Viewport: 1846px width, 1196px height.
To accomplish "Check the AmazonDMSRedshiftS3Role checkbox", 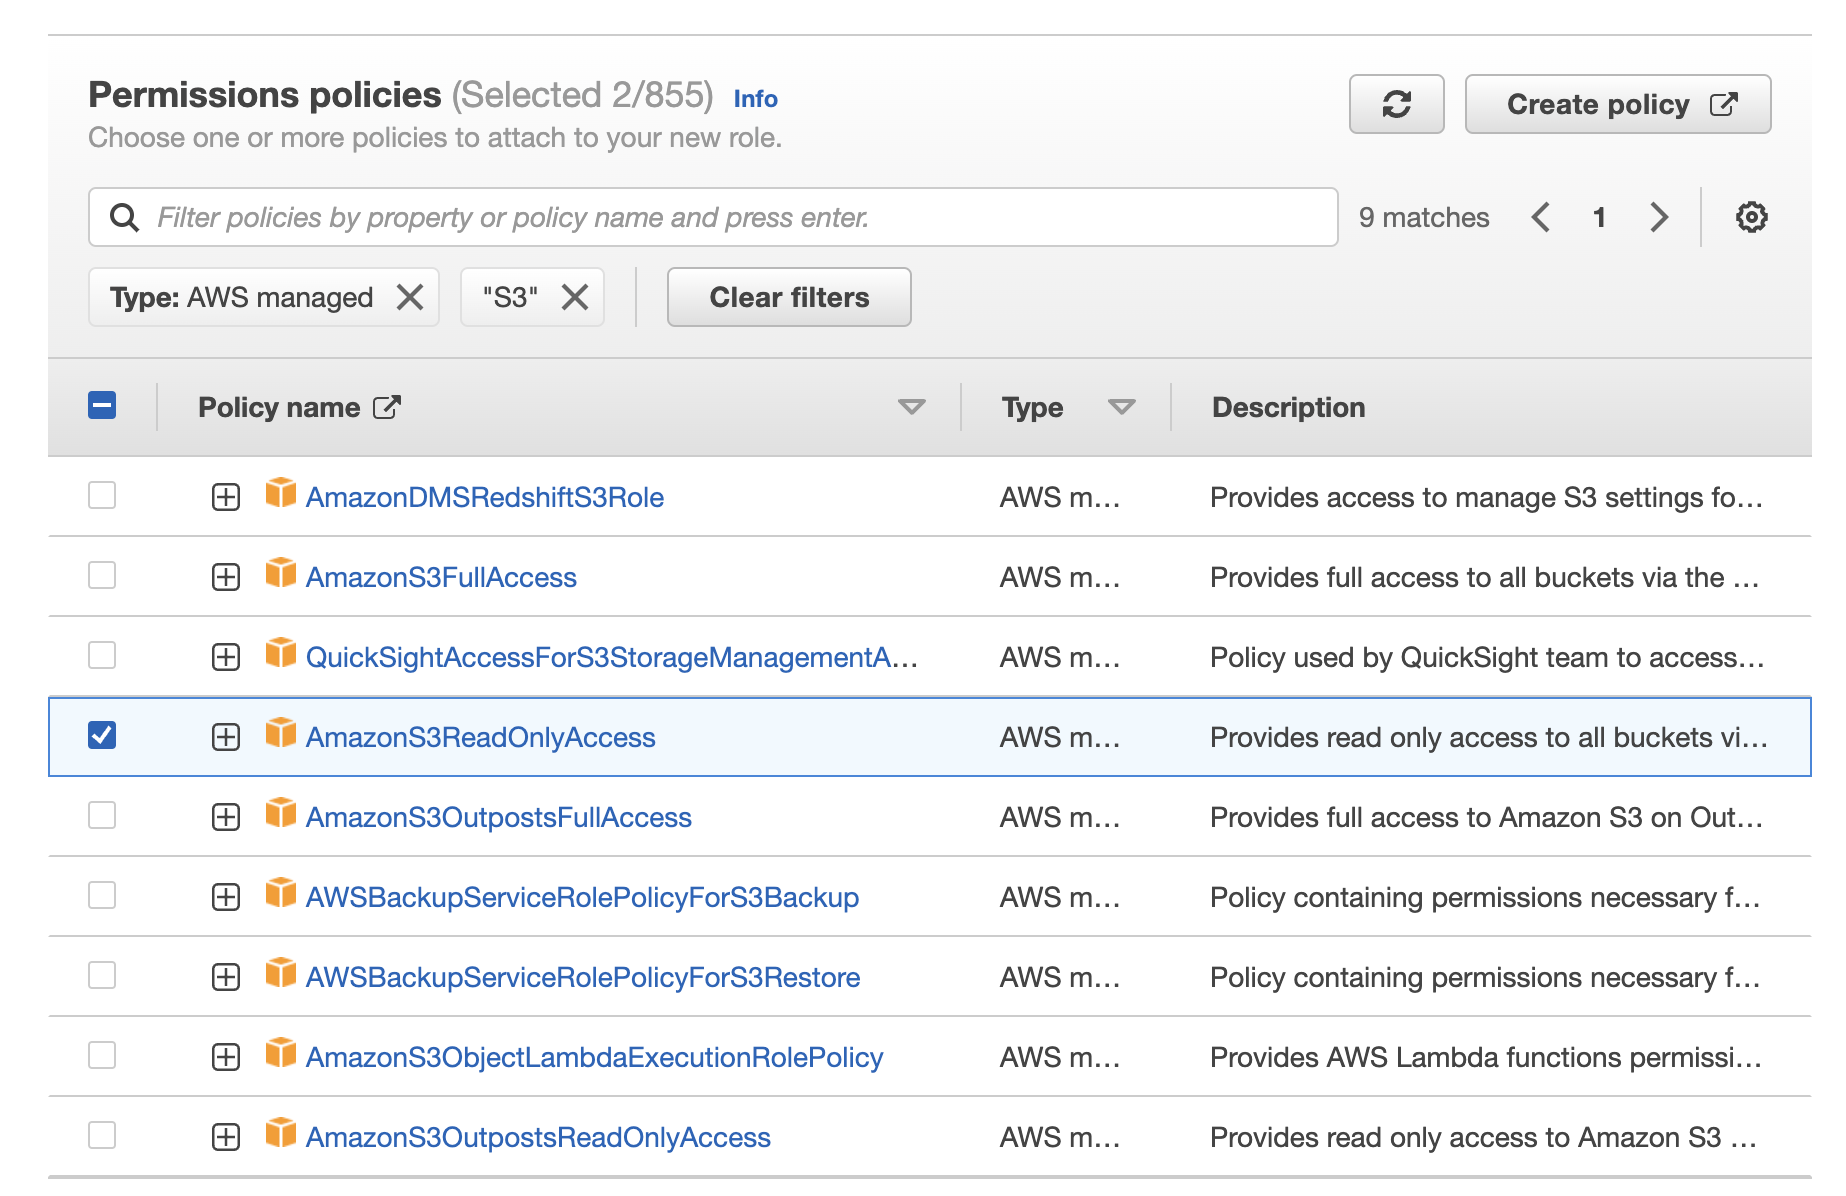I will click(x=102, y=495).
